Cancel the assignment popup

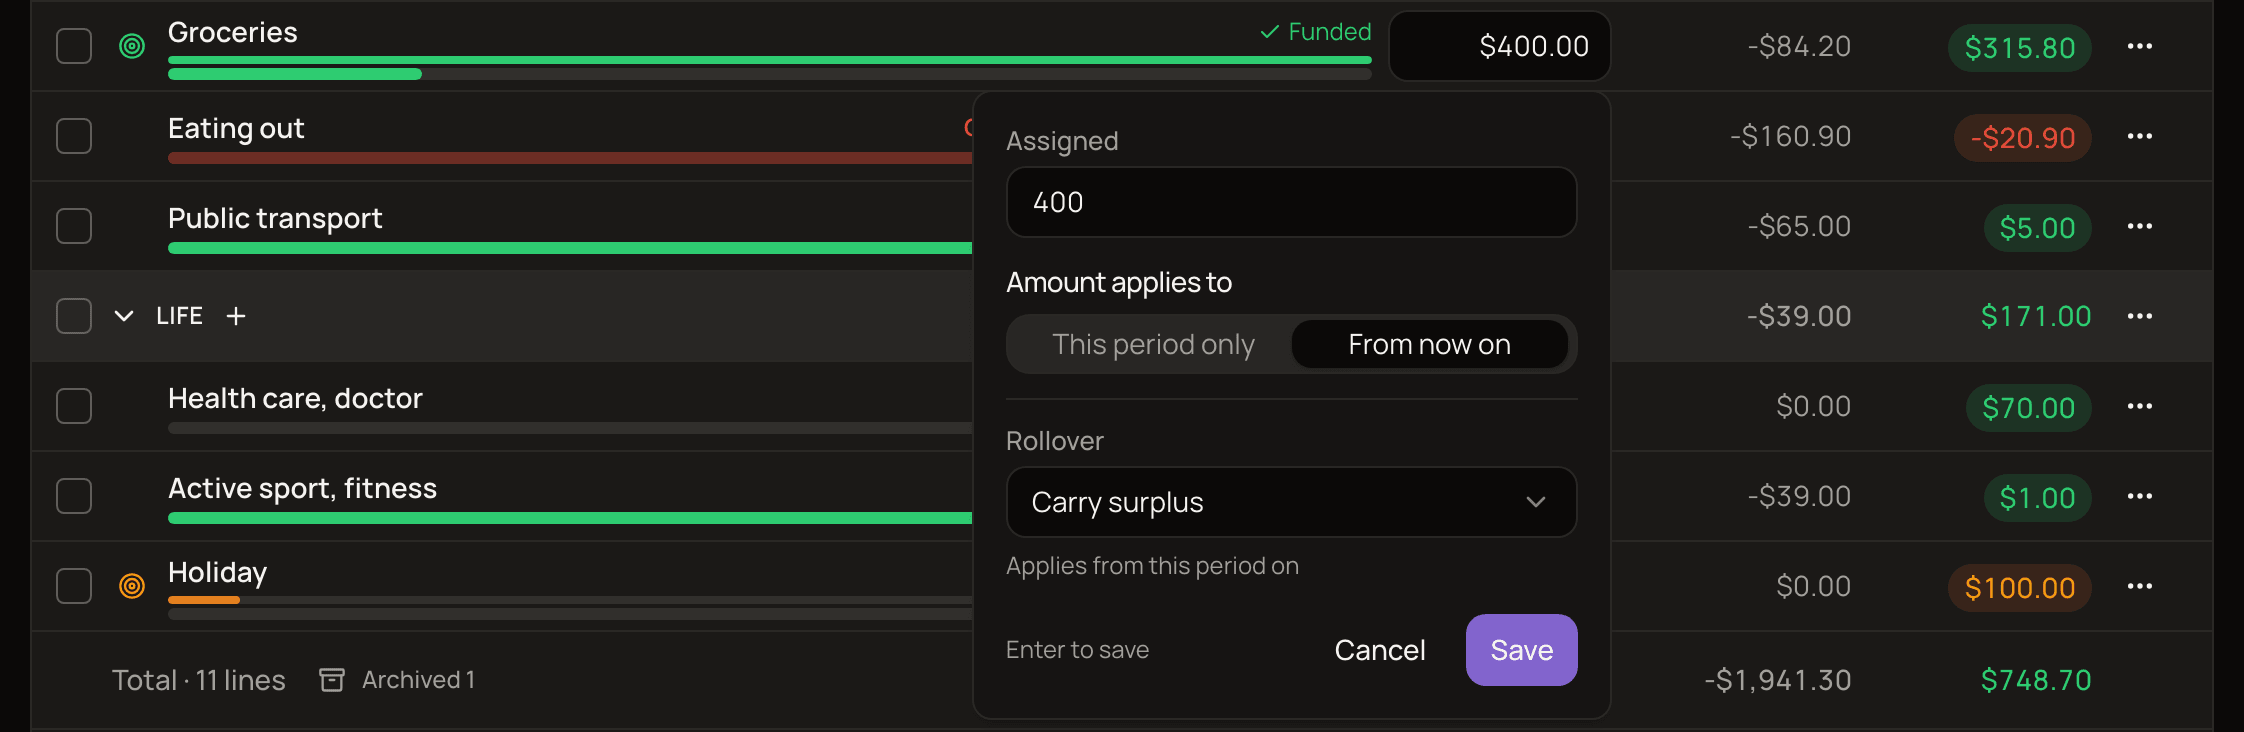pyautogui.click(x=1379, y=650)
